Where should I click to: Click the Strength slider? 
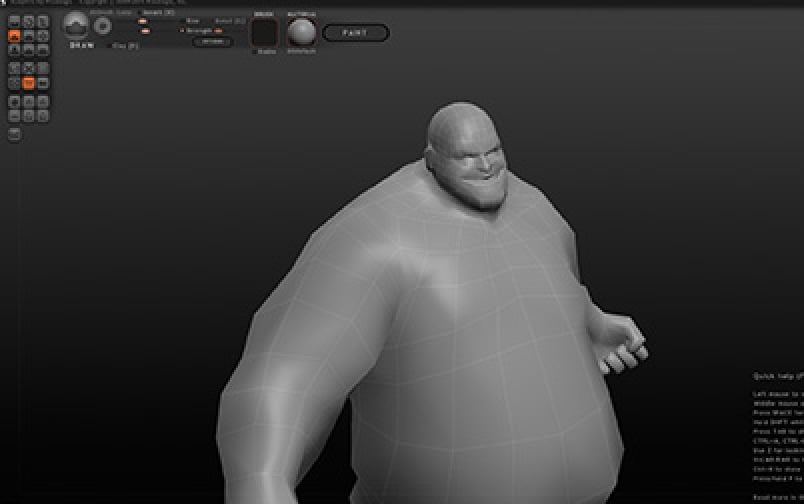tap(217, 31)
